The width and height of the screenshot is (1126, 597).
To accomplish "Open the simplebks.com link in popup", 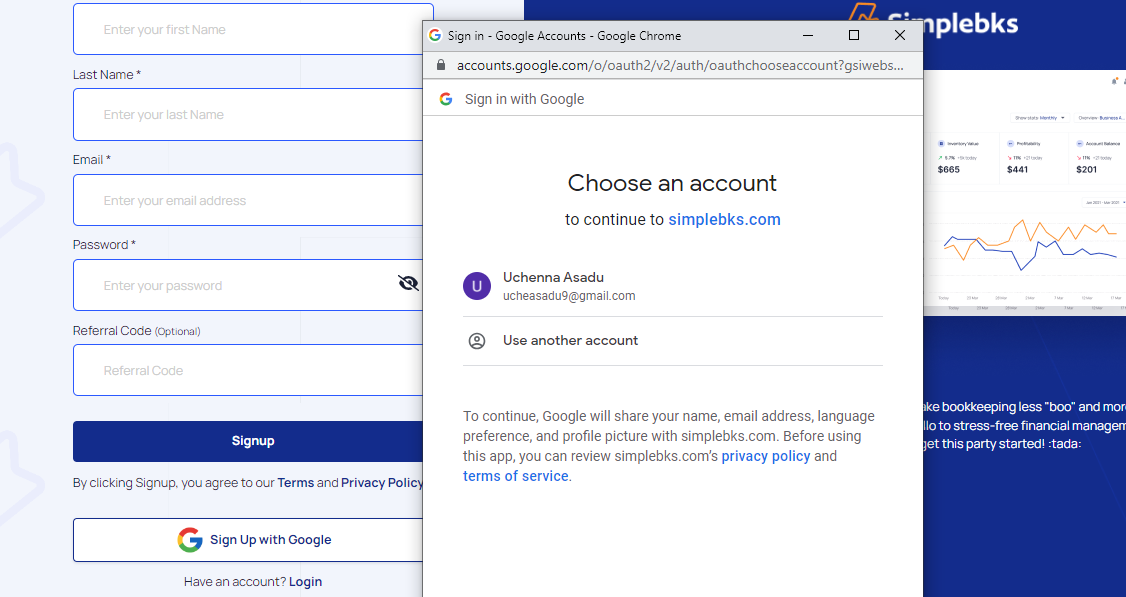I will (724, 220).
